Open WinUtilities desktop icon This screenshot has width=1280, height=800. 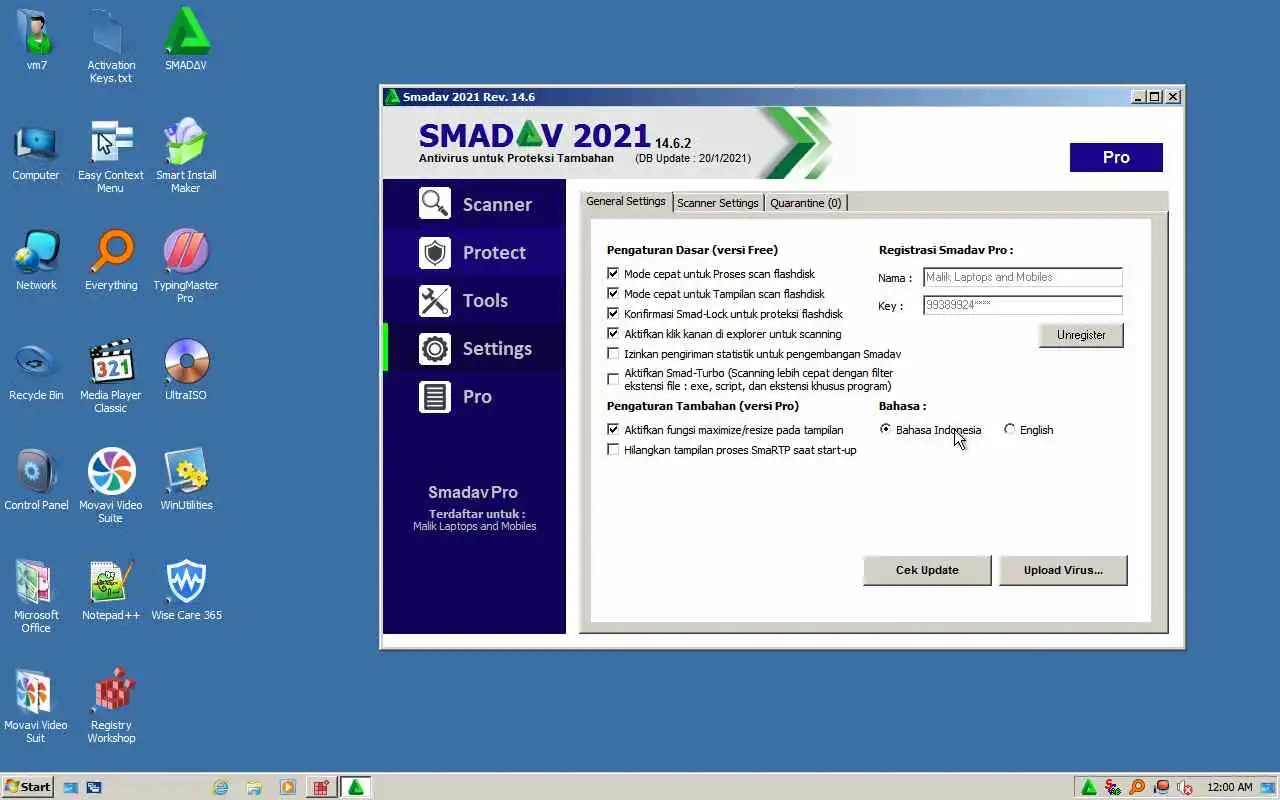[x=186, y=482]
